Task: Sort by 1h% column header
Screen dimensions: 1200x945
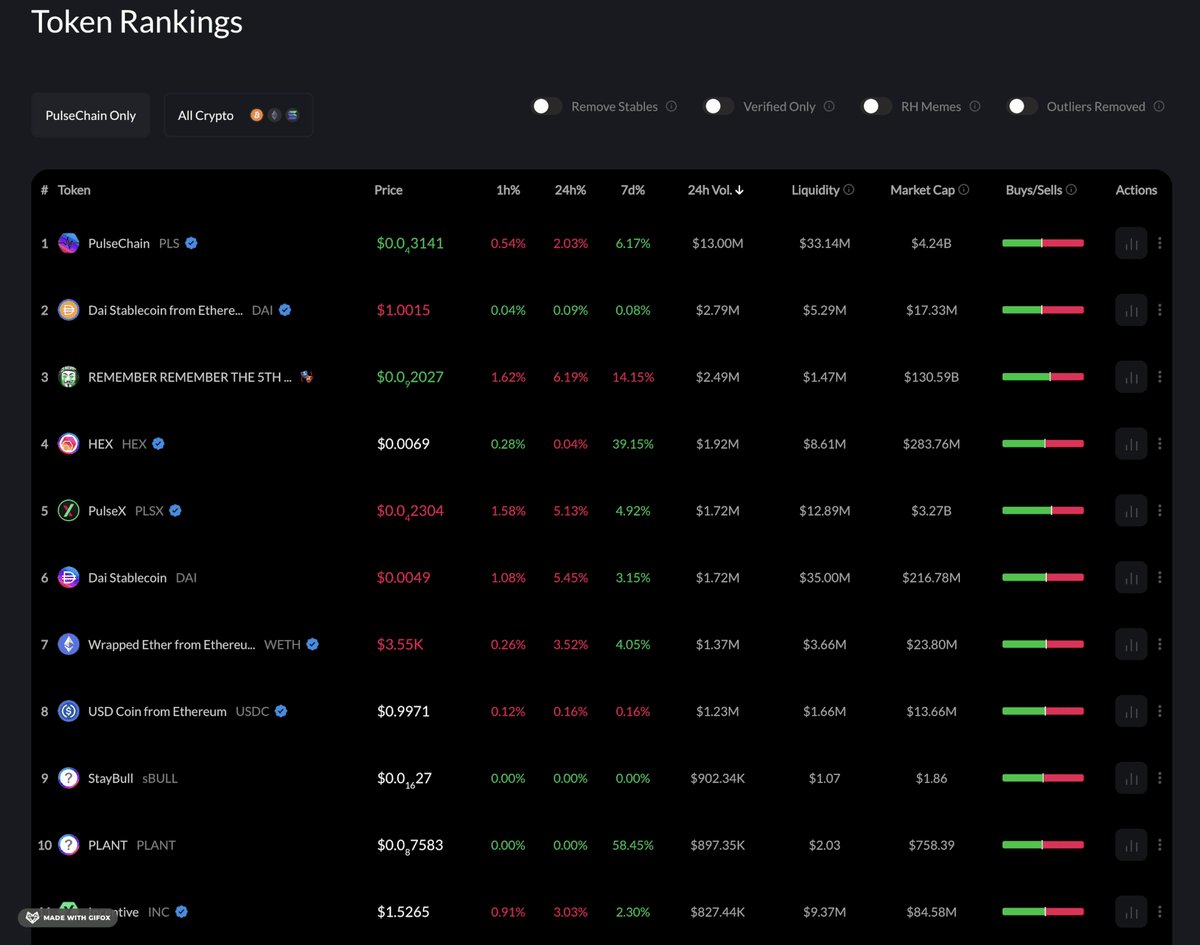Action: (508, 190)
